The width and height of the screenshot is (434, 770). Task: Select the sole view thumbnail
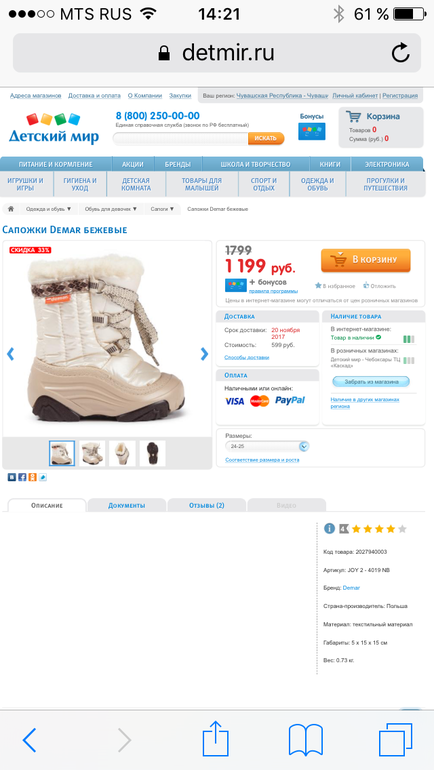152,453
